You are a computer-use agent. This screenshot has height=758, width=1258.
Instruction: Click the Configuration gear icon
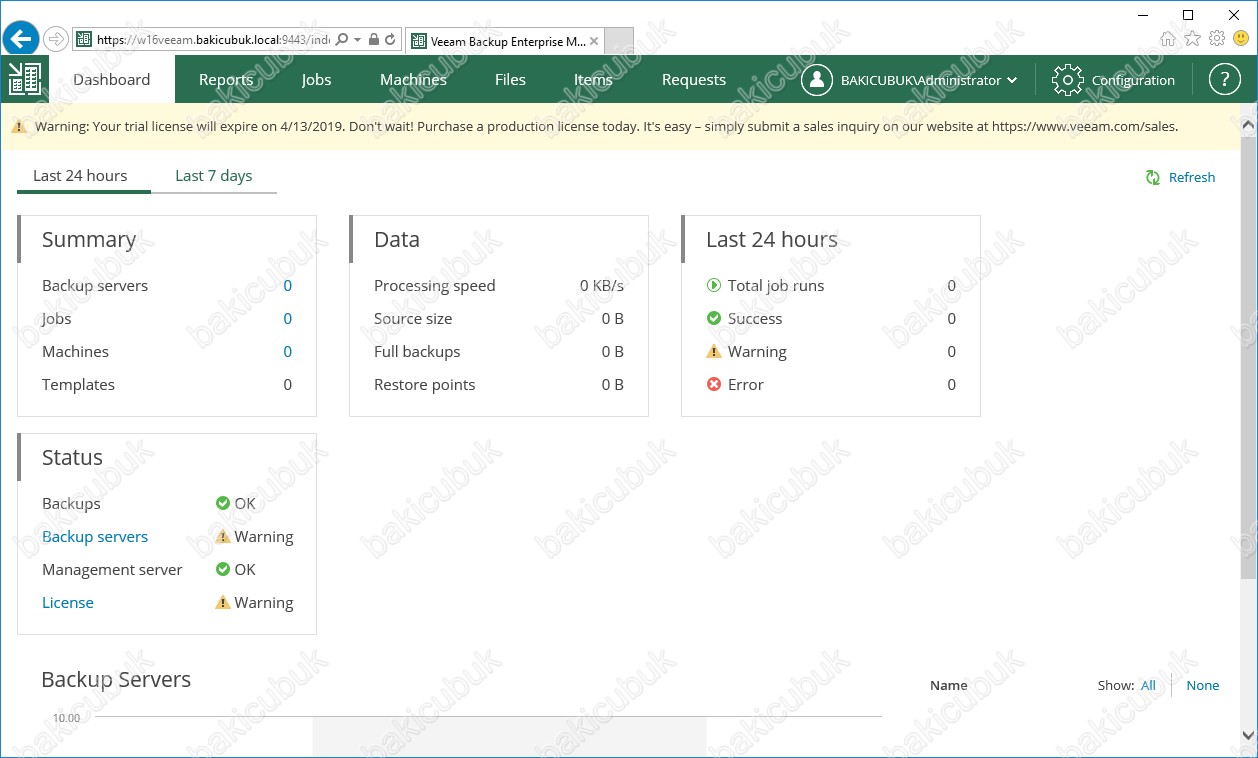[1068, 80]
